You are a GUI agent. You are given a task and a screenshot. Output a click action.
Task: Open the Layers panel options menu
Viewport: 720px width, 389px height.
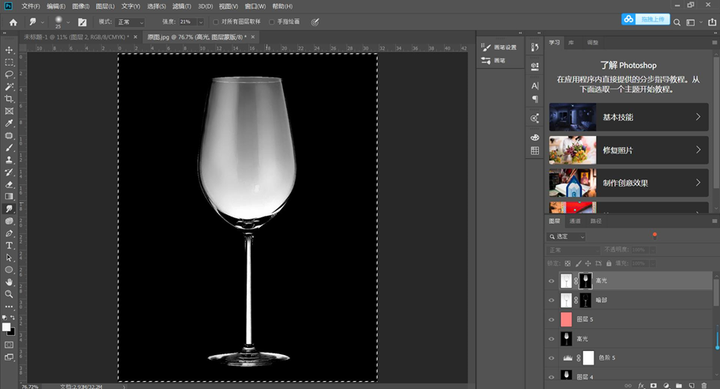click(714, 221)
